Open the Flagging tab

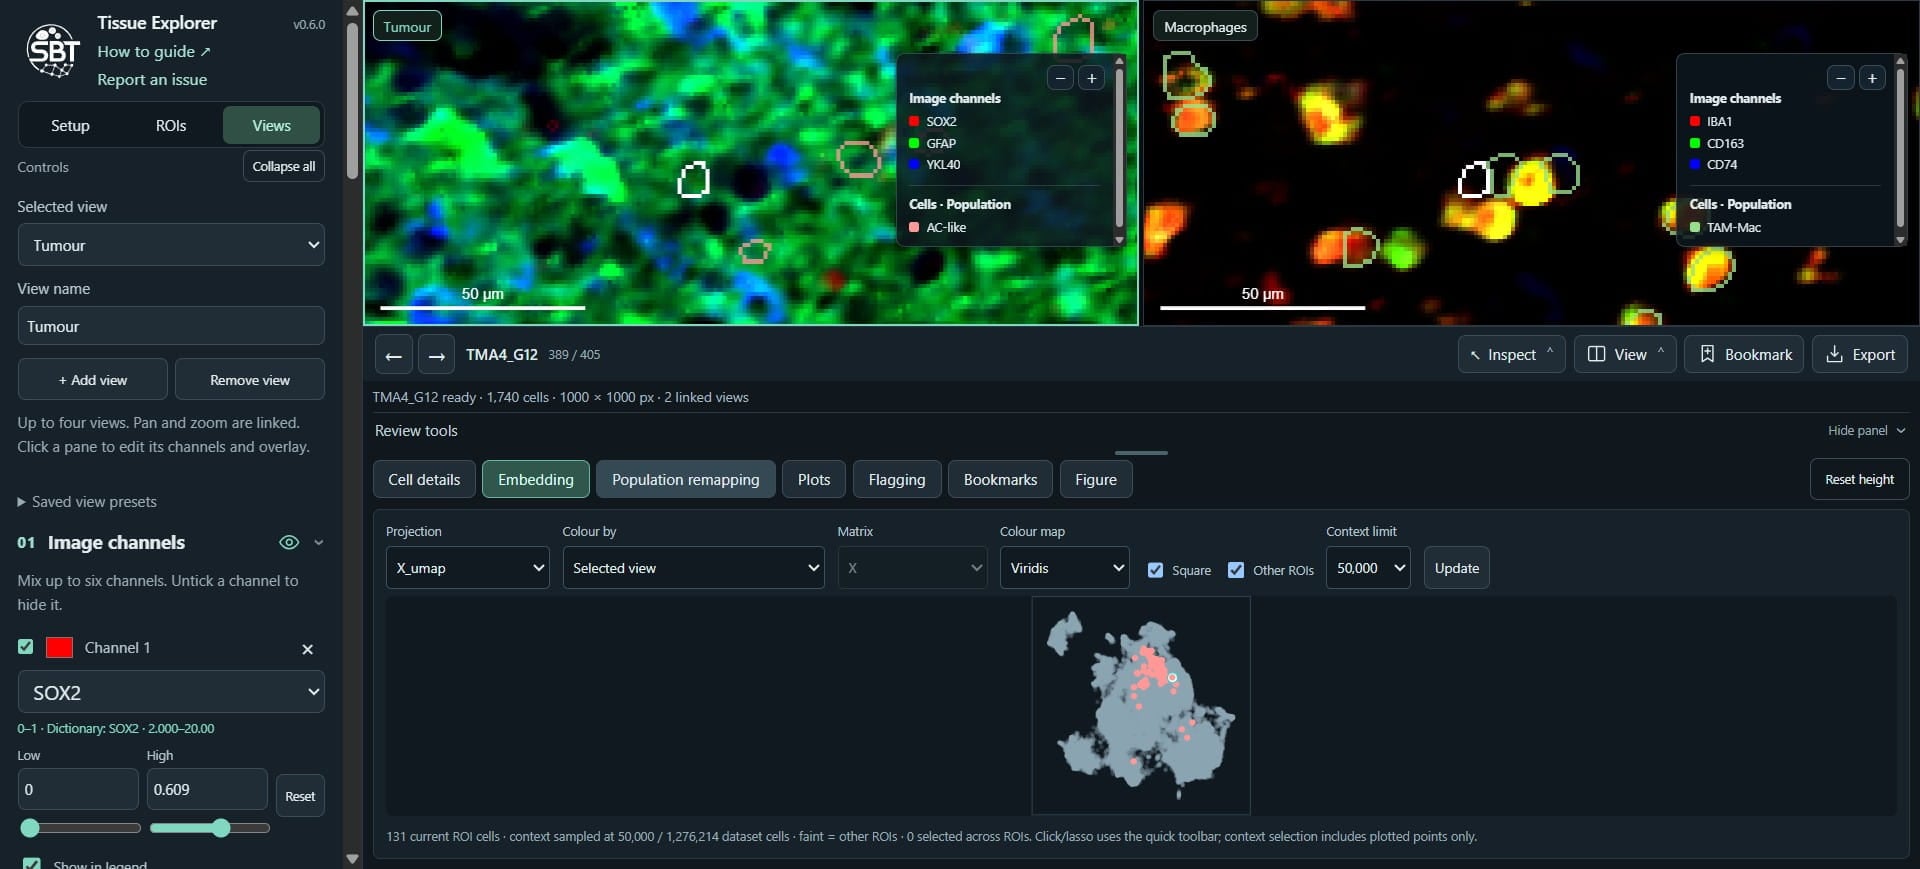tap(897, 480)
